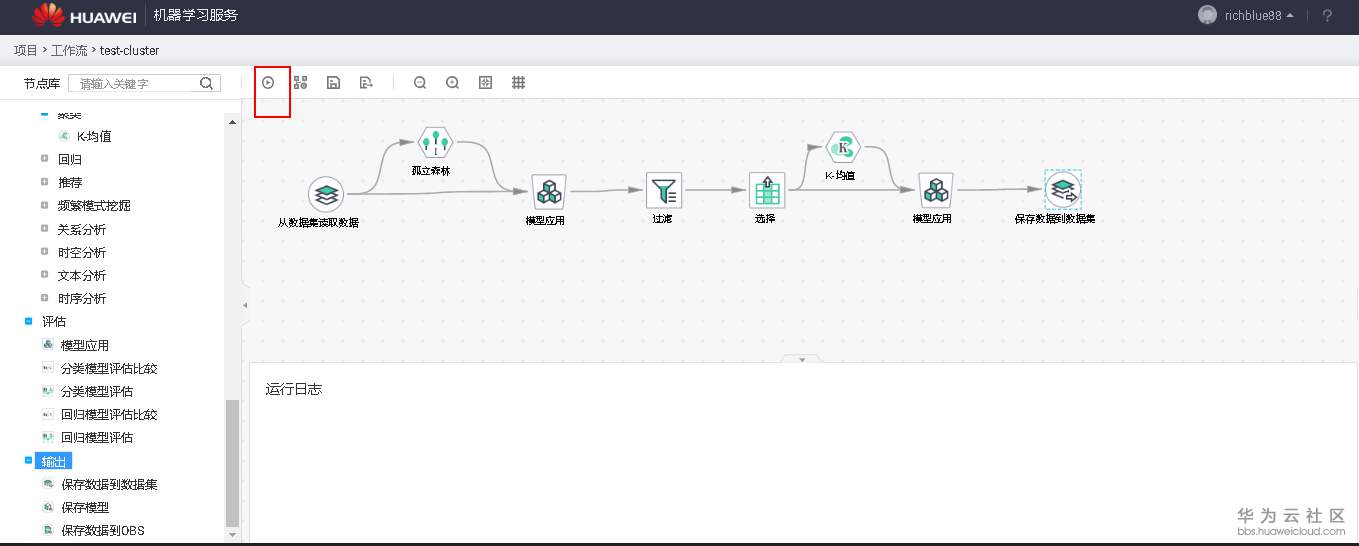Zoom in the canvas
1359x546 pixels.
[452, 83]
